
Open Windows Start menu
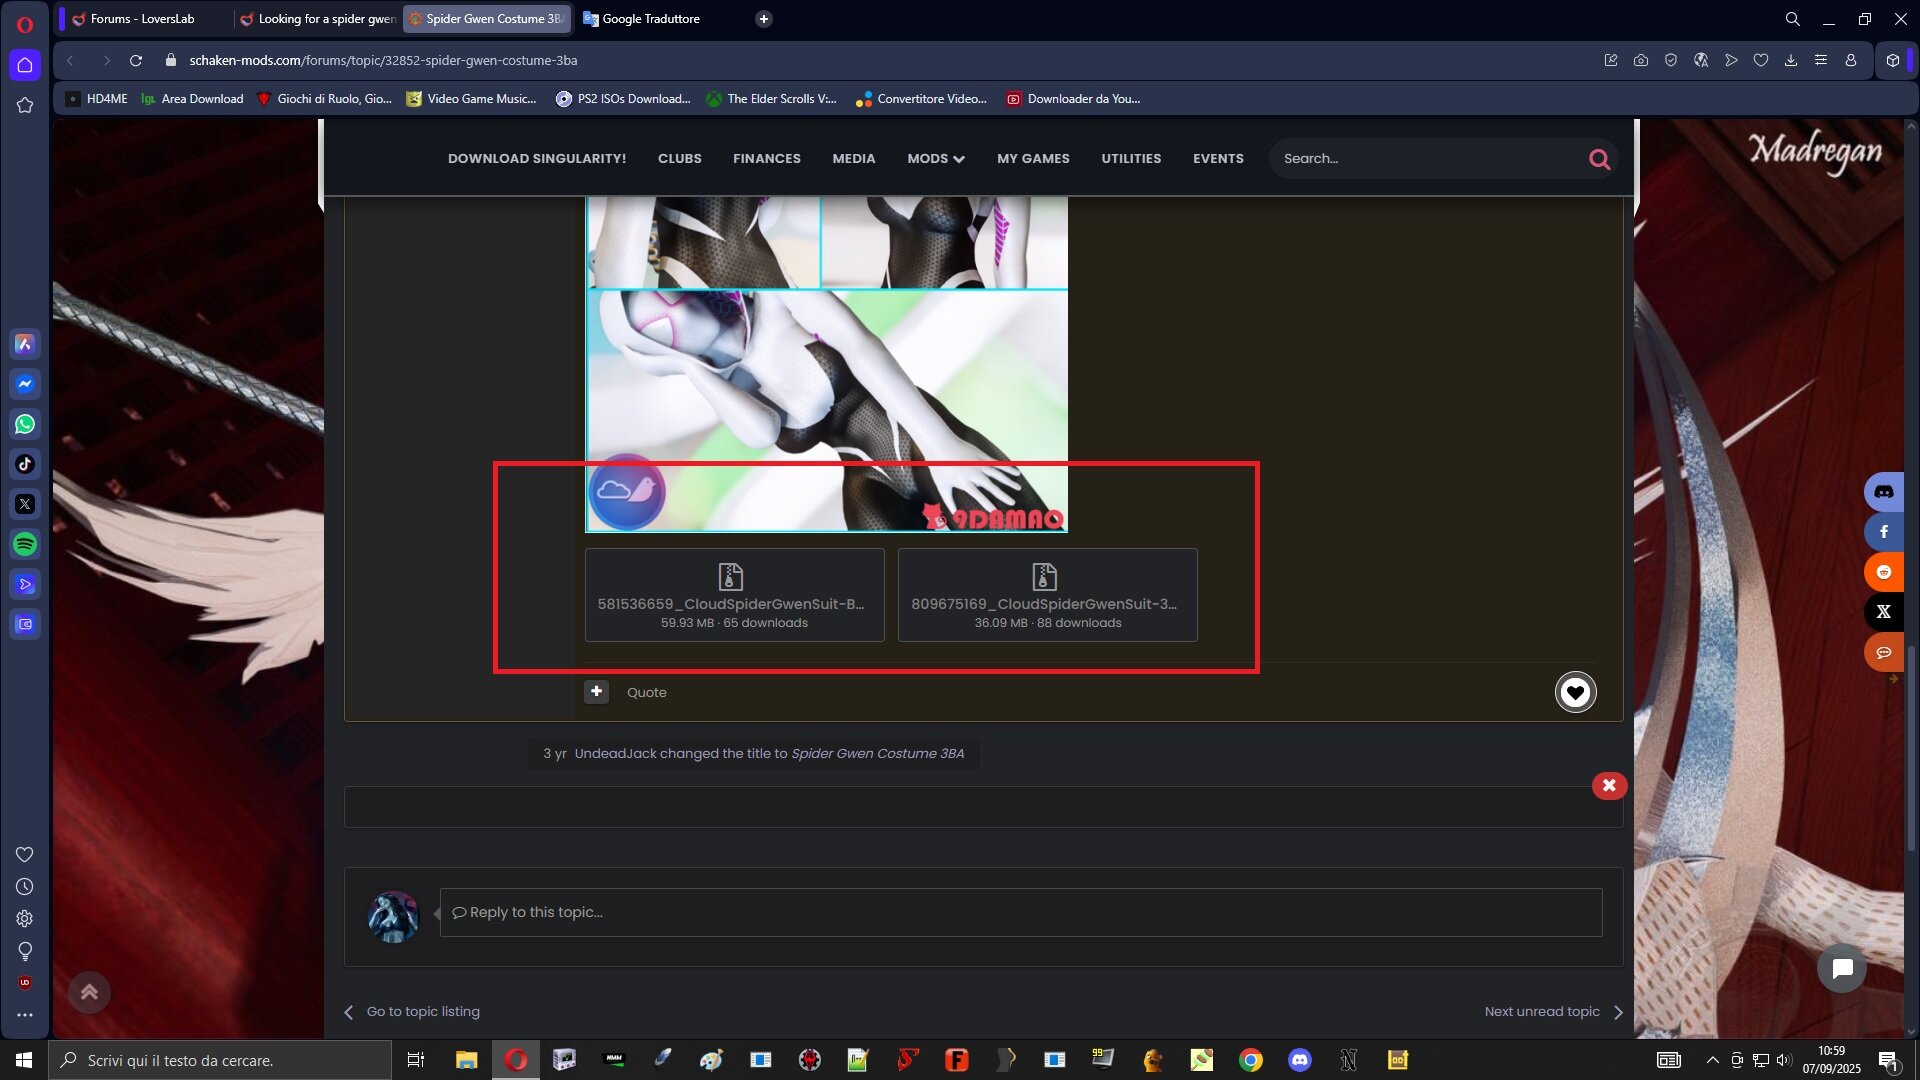[x=24, y=1060]
